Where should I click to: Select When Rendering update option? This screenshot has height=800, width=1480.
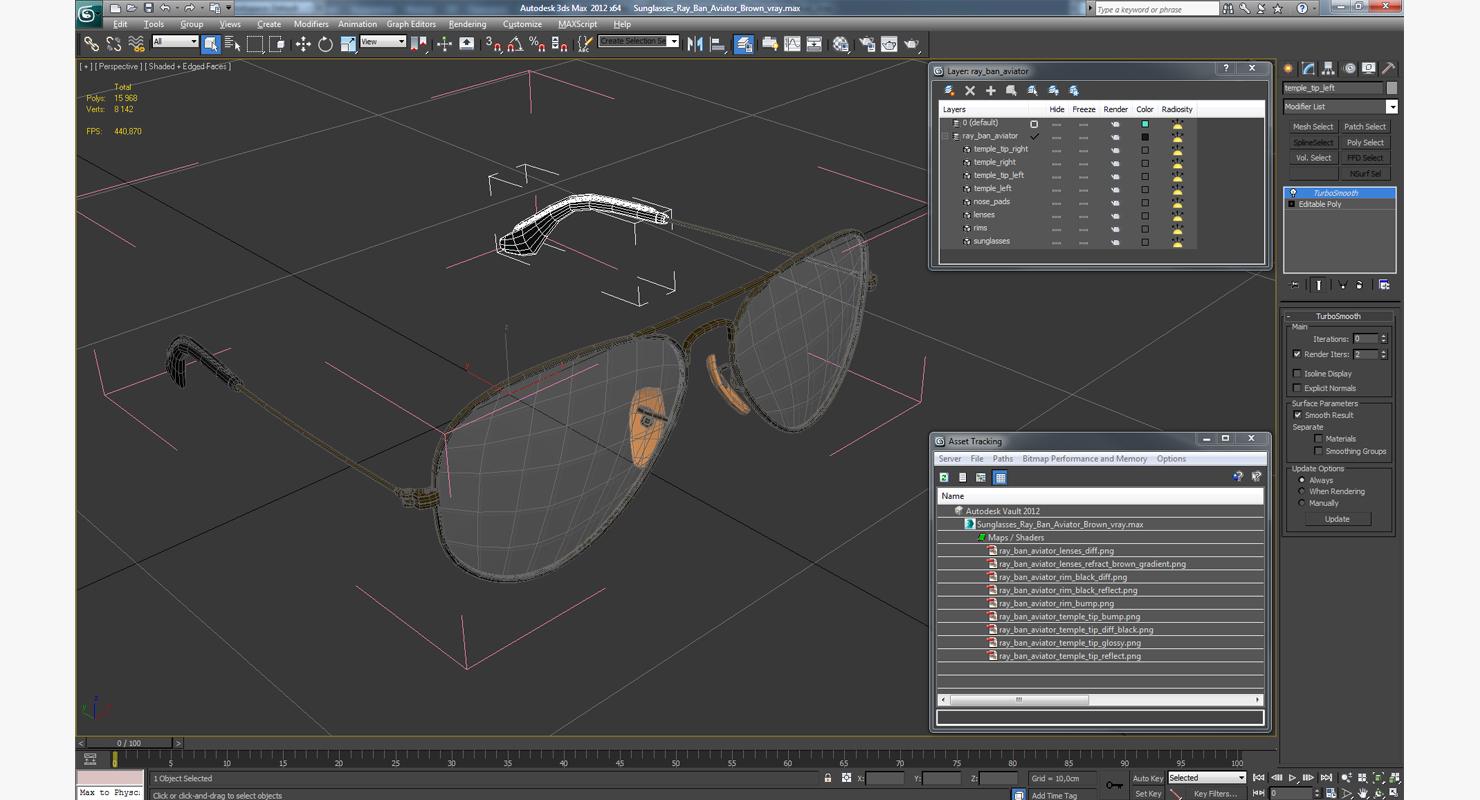(x=1301, y=492)
